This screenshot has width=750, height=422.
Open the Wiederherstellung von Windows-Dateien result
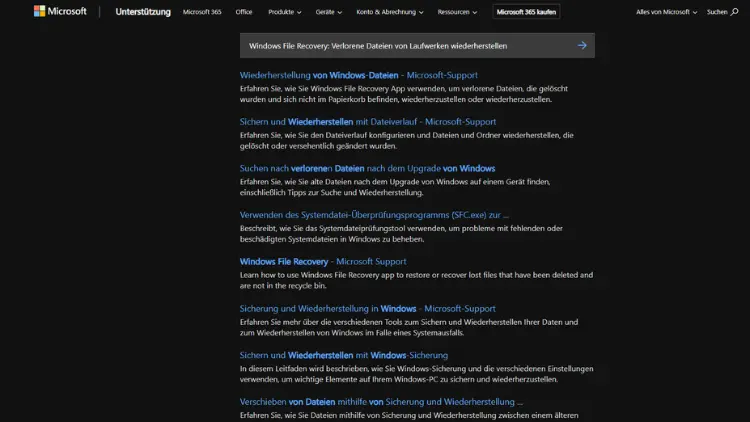(x=358, y=75)
